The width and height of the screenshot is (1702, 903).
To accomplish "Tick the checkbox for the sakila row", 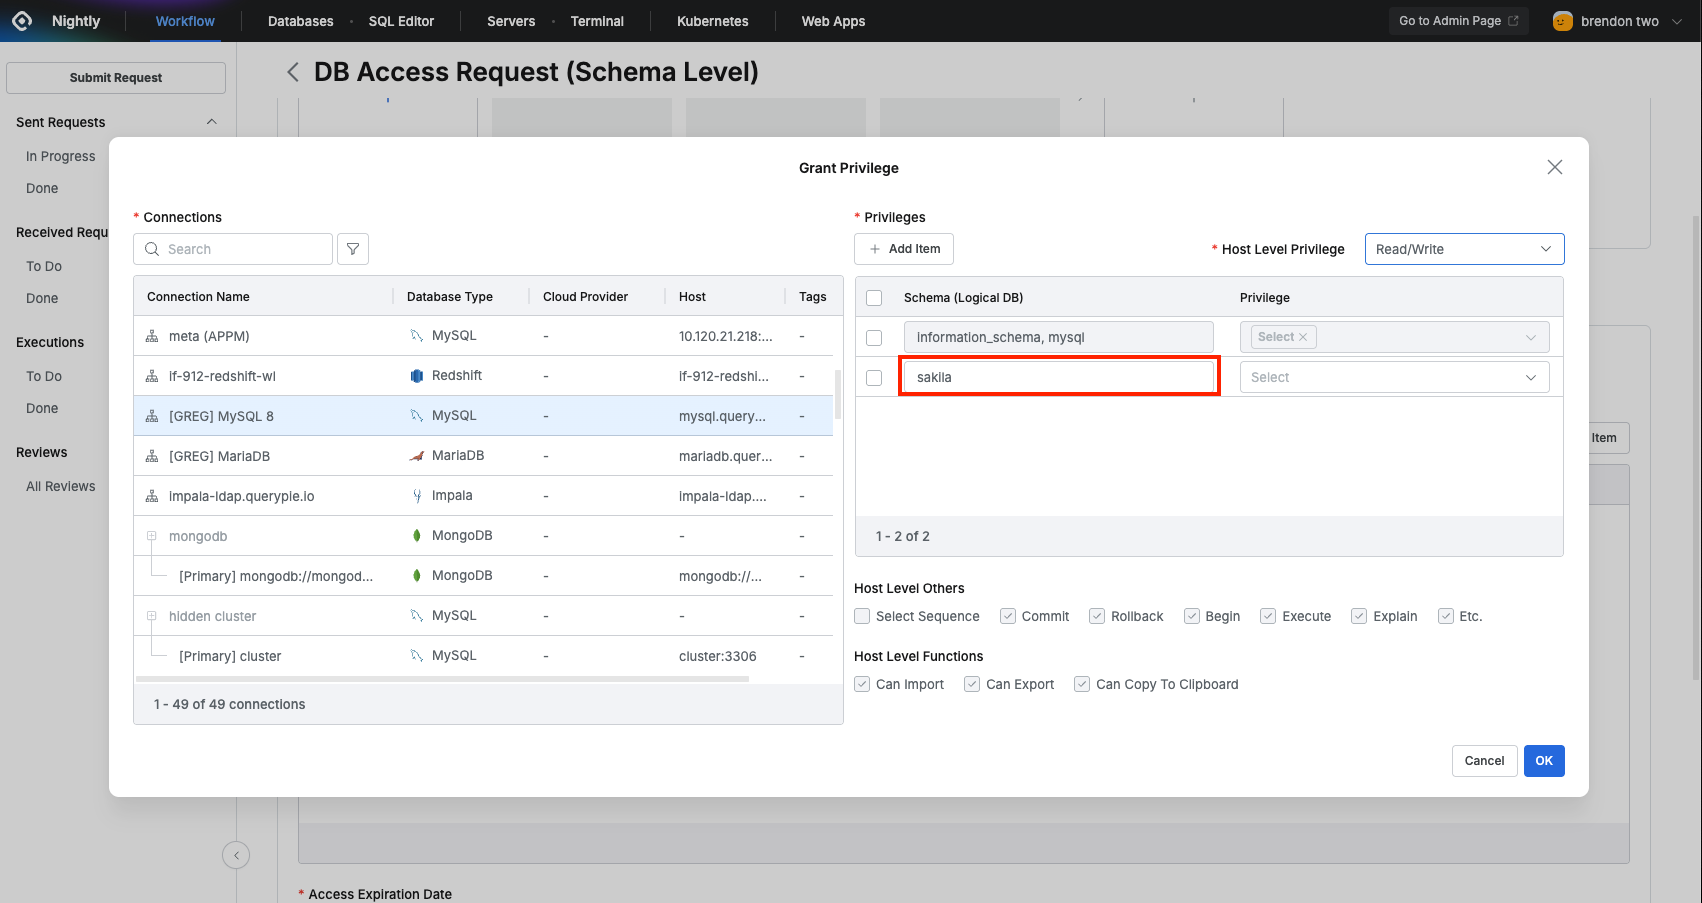I will tap(874, 378).
